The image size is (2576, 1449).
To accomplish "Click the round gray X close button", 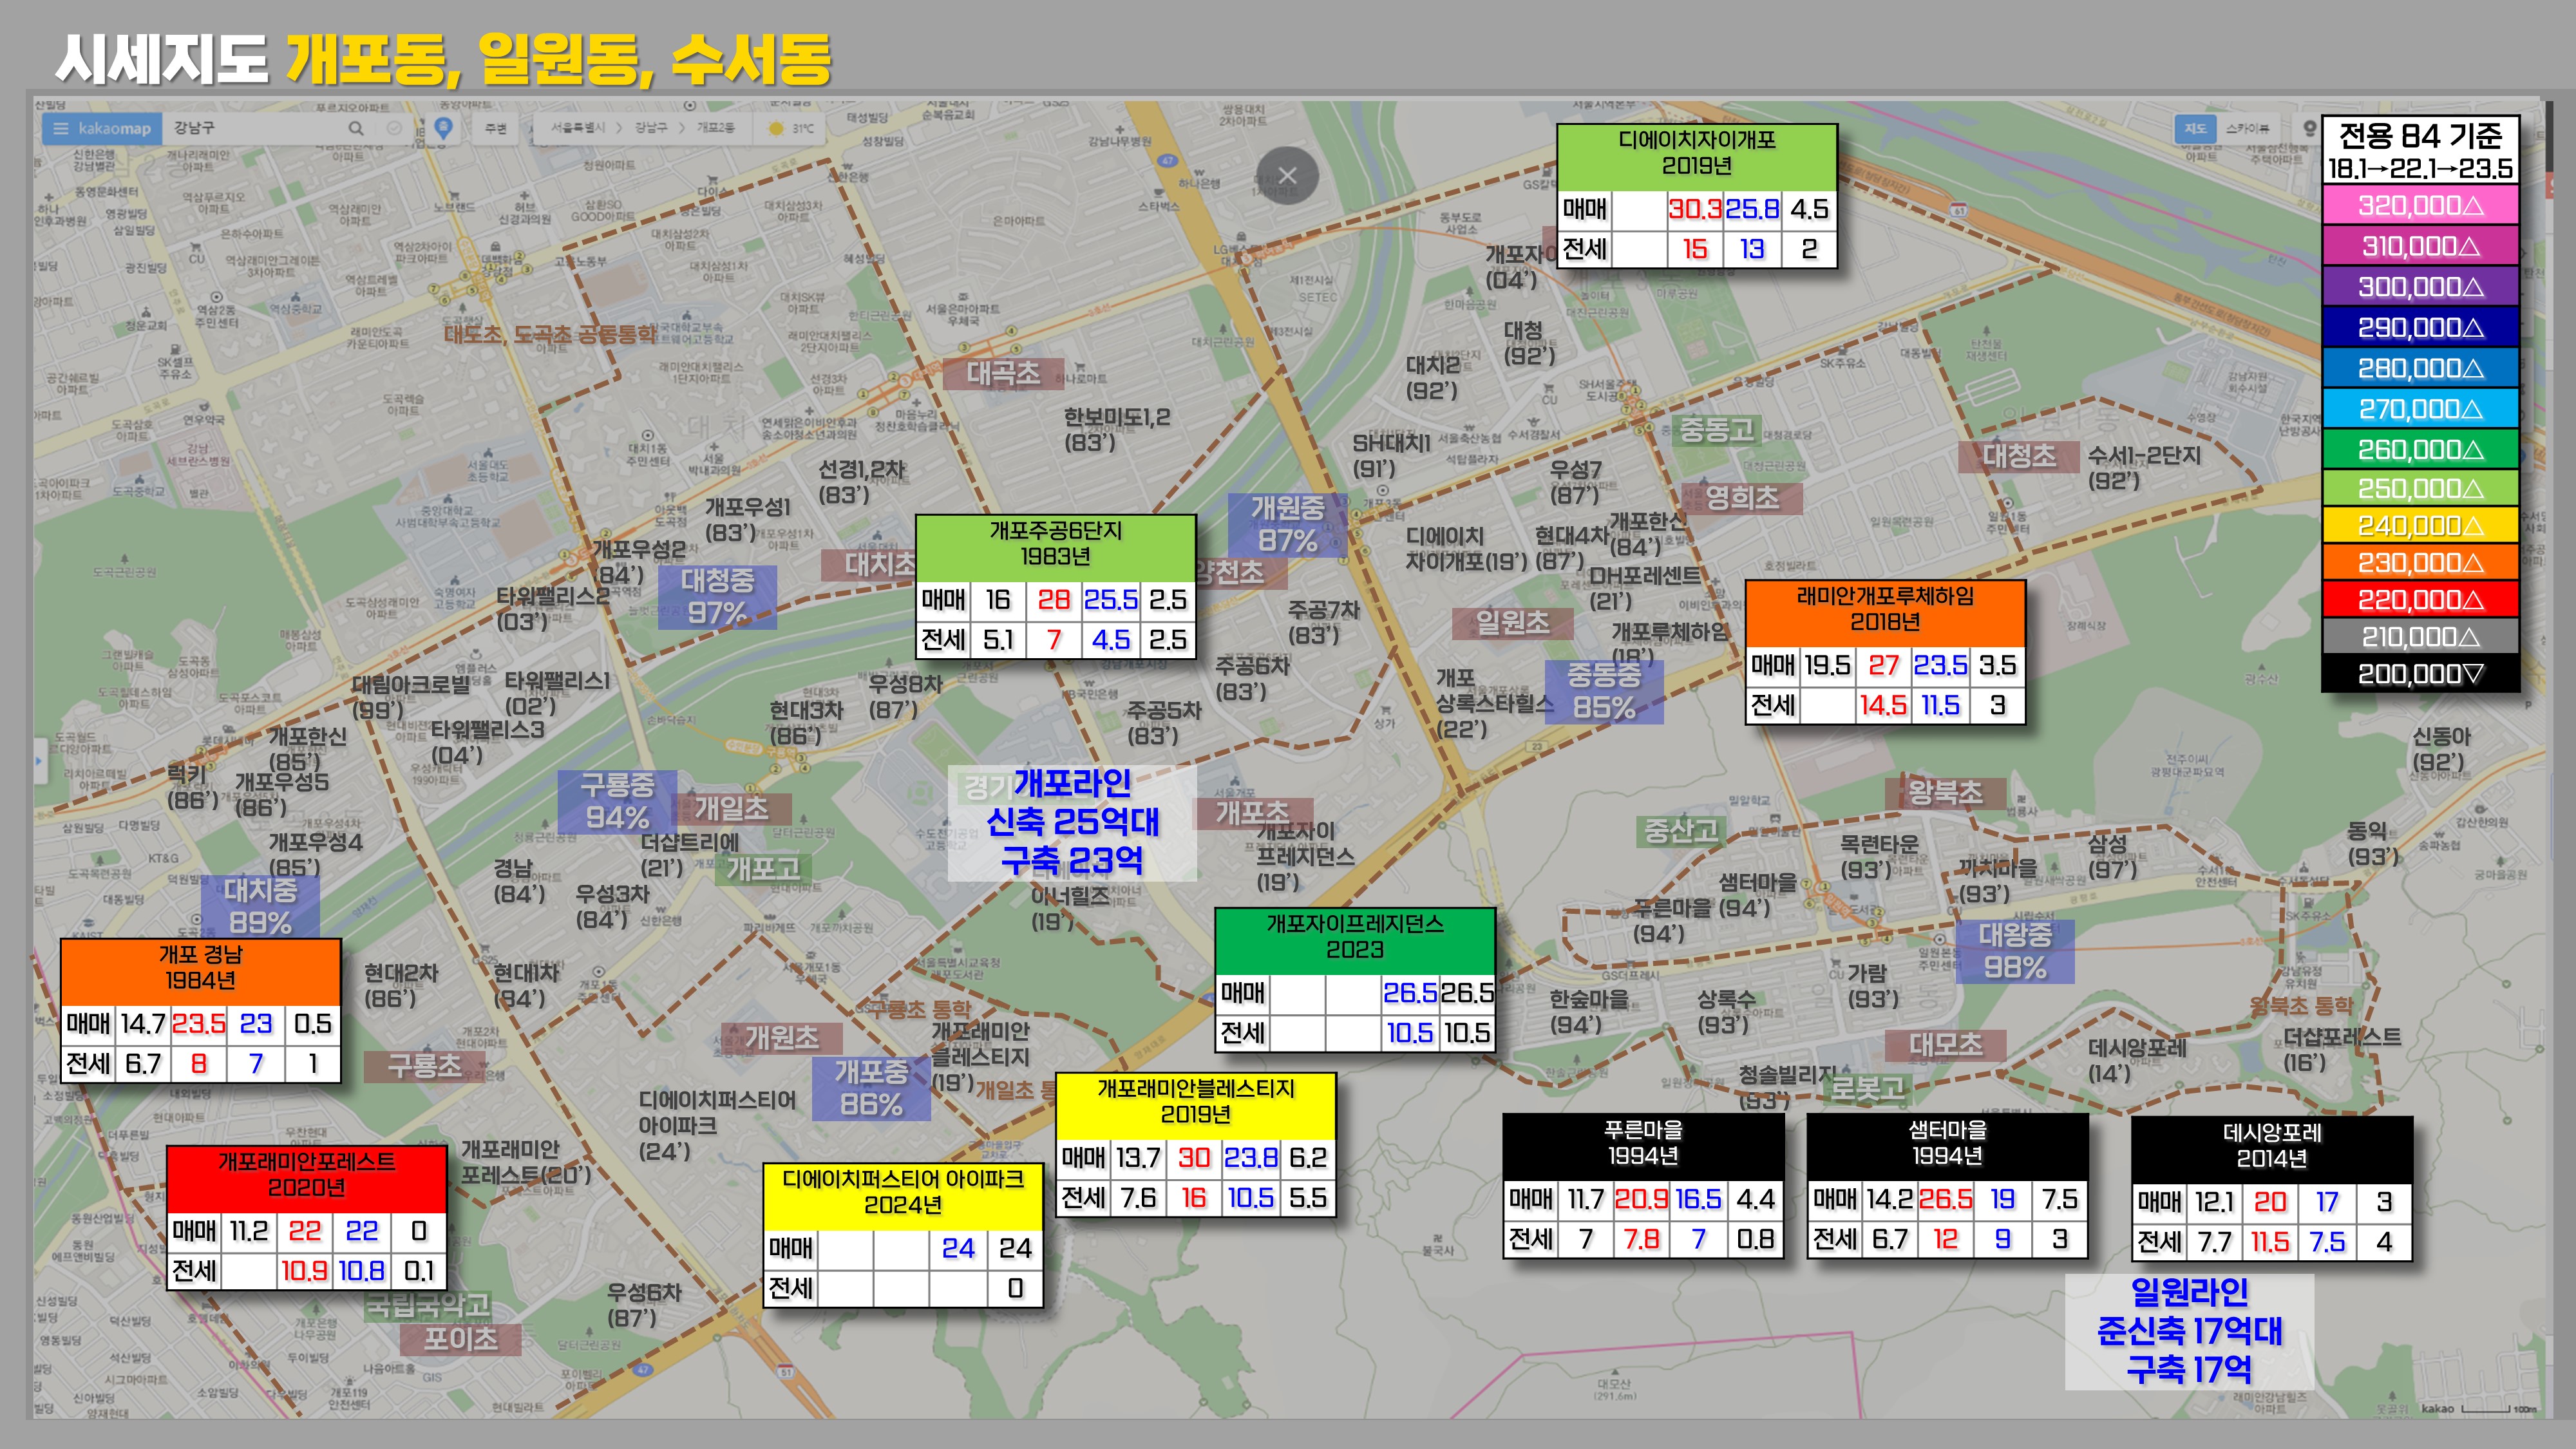I will coord(1287,176).
